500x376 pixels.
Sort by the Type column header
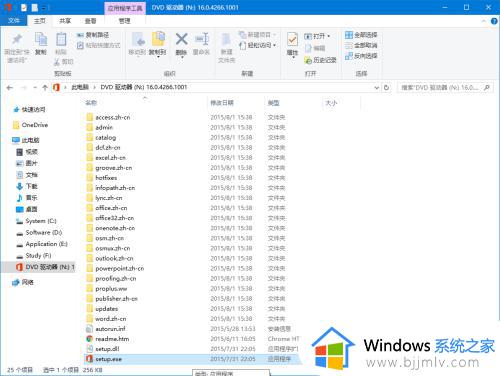(x=273, y=103)
